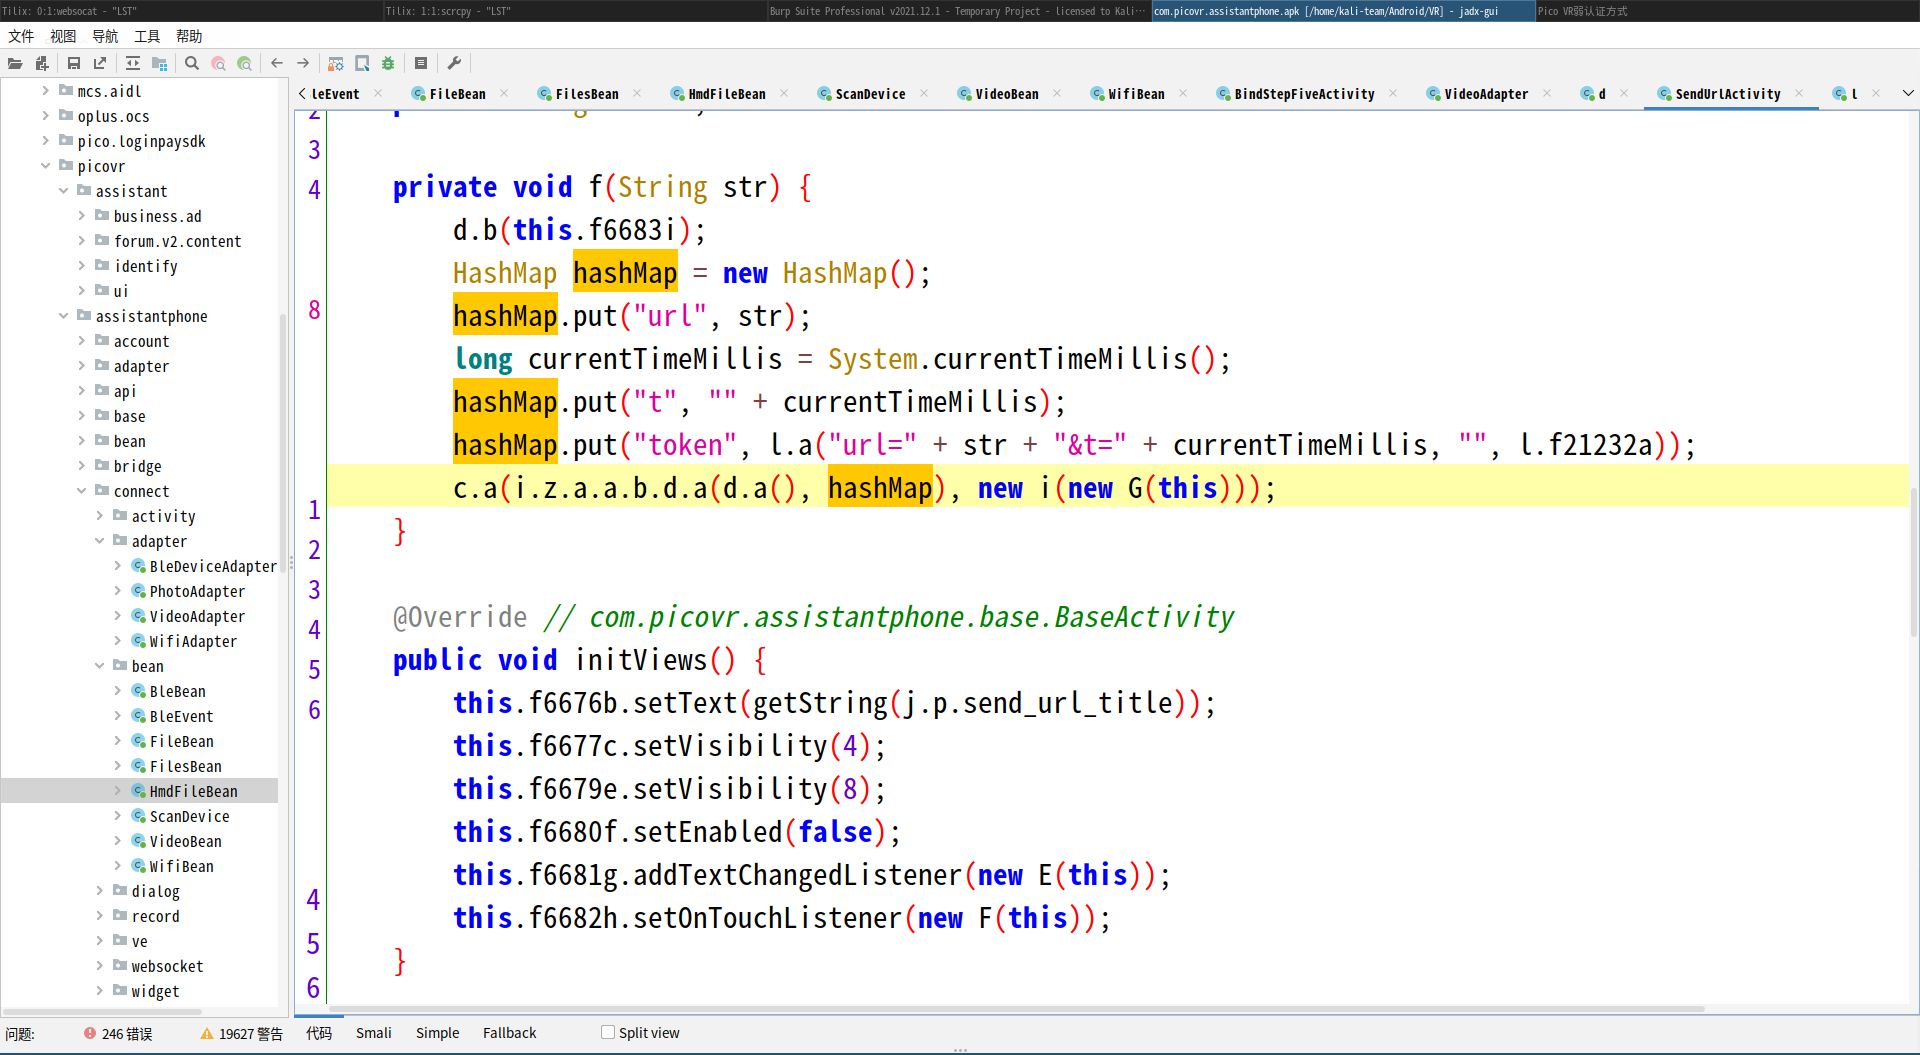
Task: Open Text search magnifier icon
Action: coord(192,63)
